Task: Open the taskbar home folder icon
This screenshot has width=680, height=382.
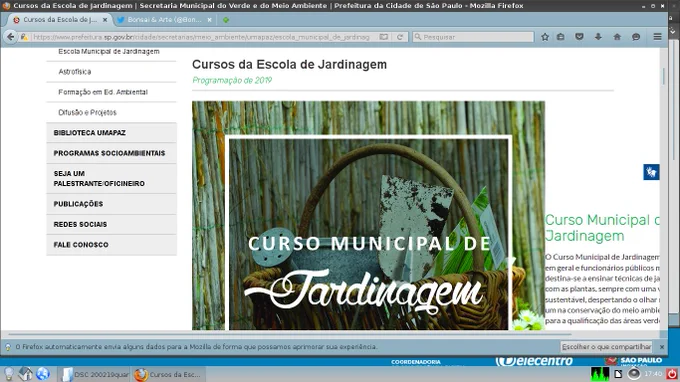Action: click(26, 374)
